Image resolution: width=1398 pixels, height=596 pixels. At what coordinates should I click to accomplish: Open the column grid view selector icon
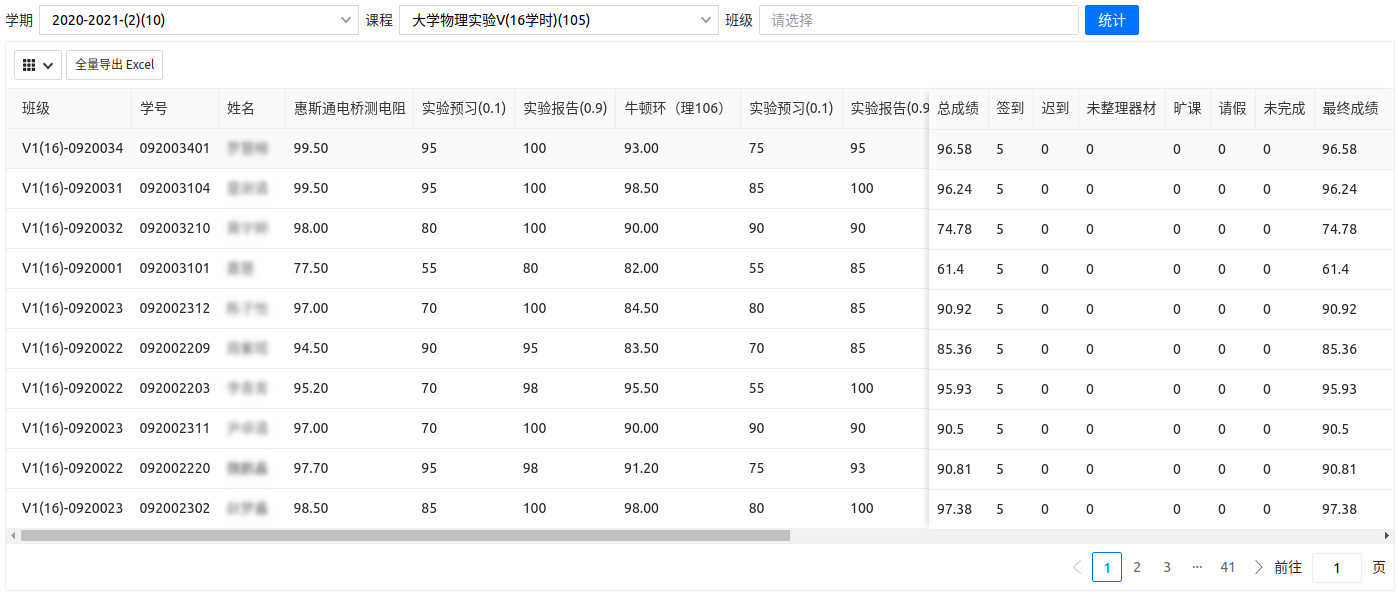[38, 65]
